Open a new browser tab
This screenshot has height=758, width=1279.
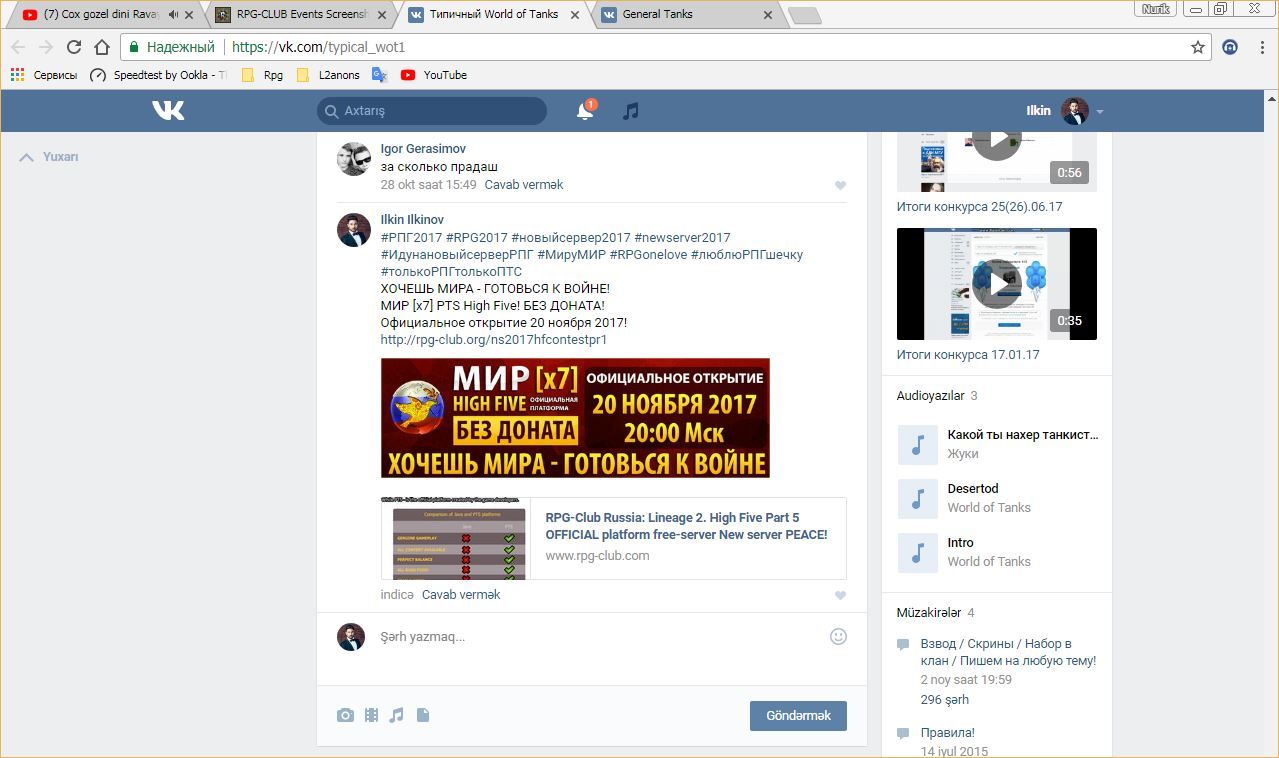pyautogui.click(x=804, y=15)
